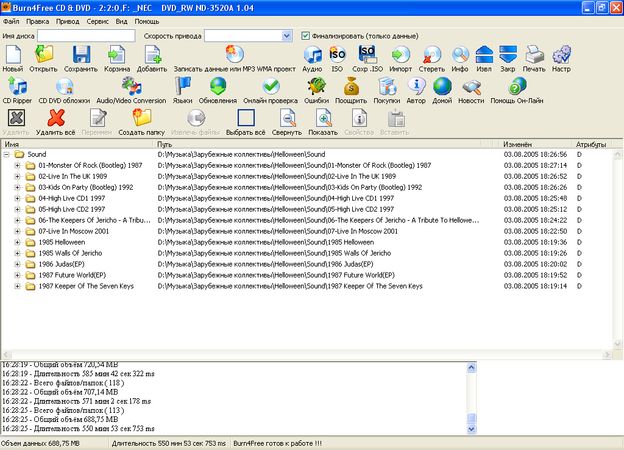Viewport: 624px width, 450px height.
Task: Click the Имя диска input field
Action: (86, 36)
